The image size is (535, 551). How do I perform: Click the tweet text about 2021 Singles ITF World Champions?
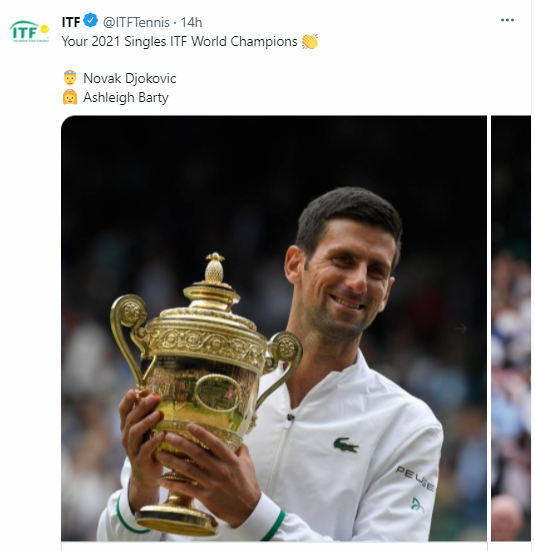pos(179,41)
